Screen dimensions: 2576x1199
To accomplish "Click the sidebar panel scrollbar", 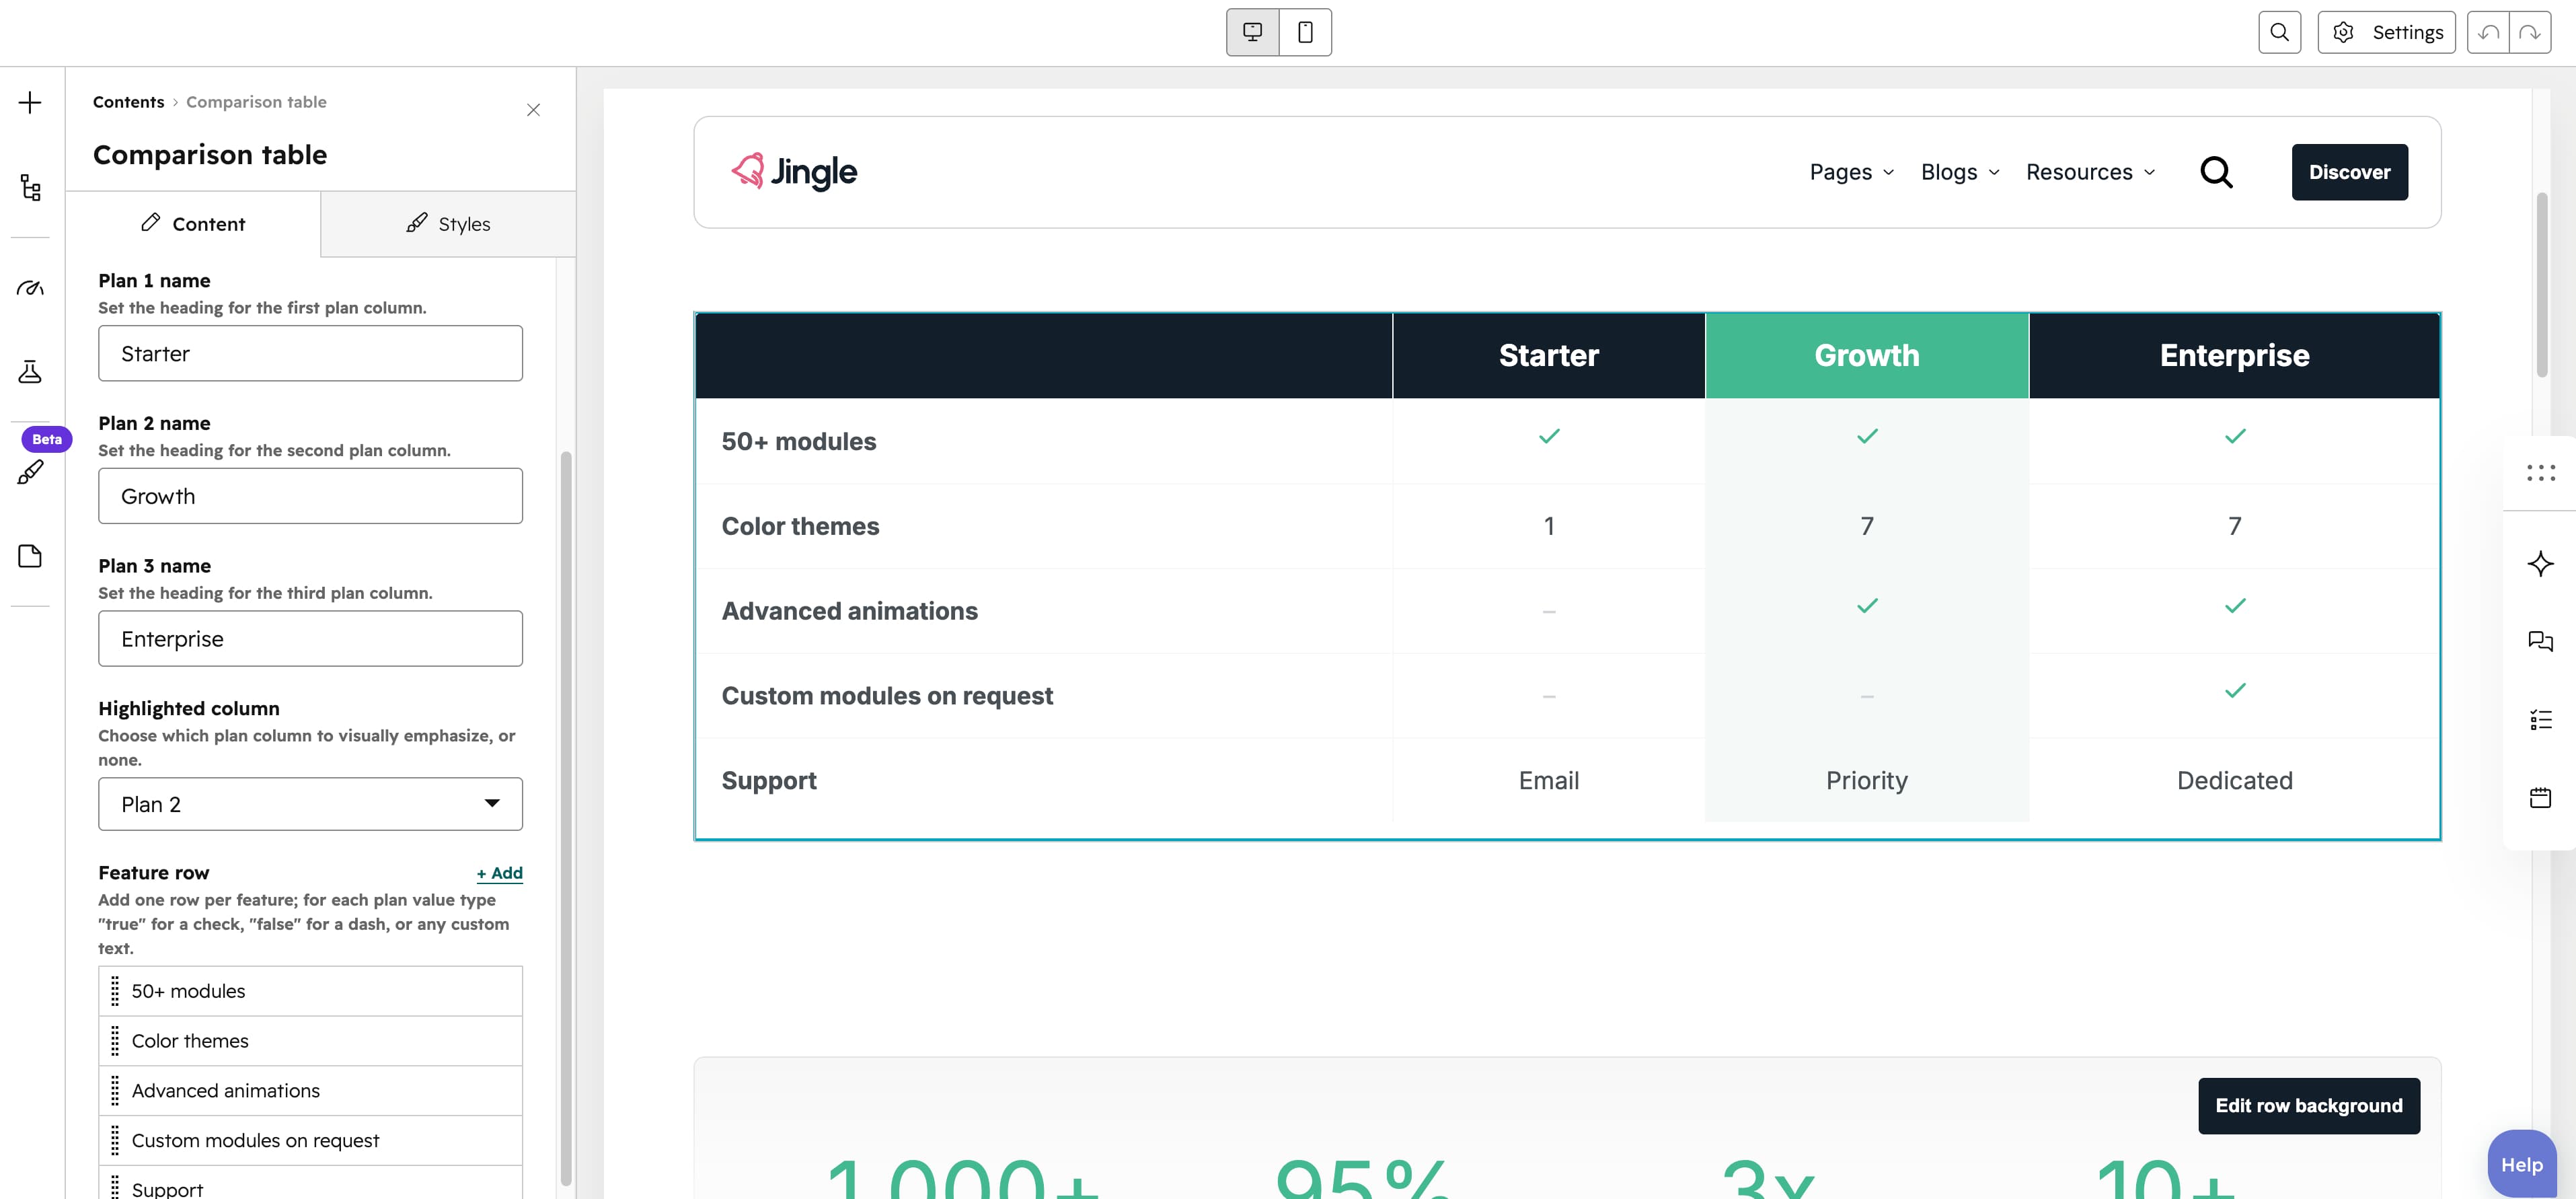I will tap(566, 818).
